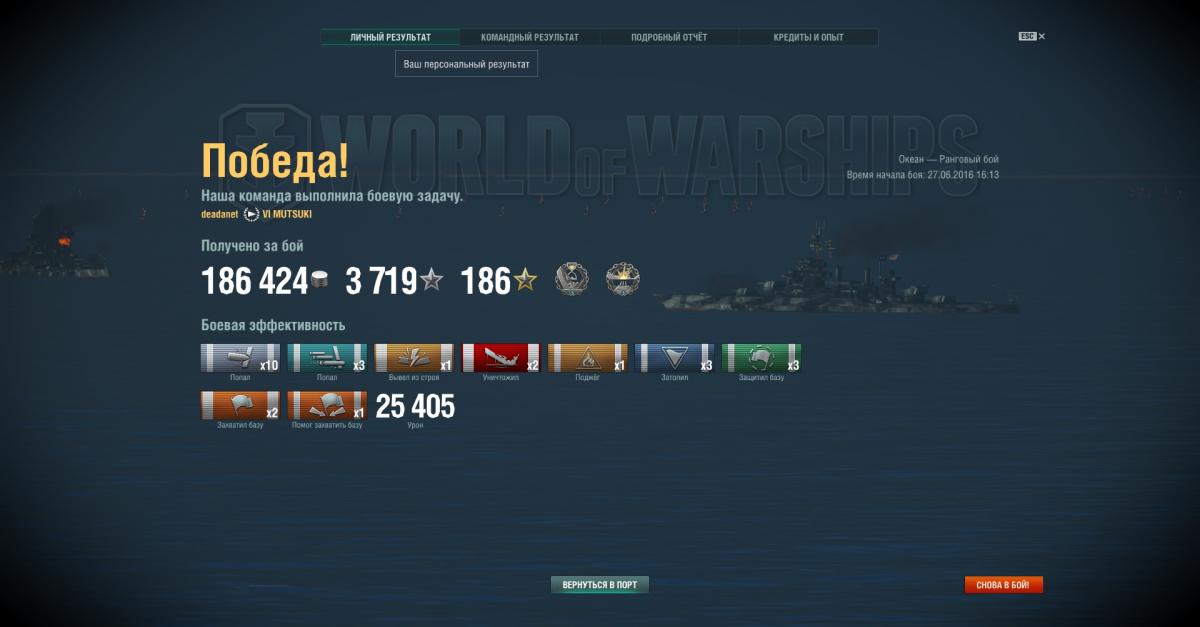The width and height of the screenshot is (1200, 627).
Task: Click the VI Mutsuki ship name
Action: (293, 214)
